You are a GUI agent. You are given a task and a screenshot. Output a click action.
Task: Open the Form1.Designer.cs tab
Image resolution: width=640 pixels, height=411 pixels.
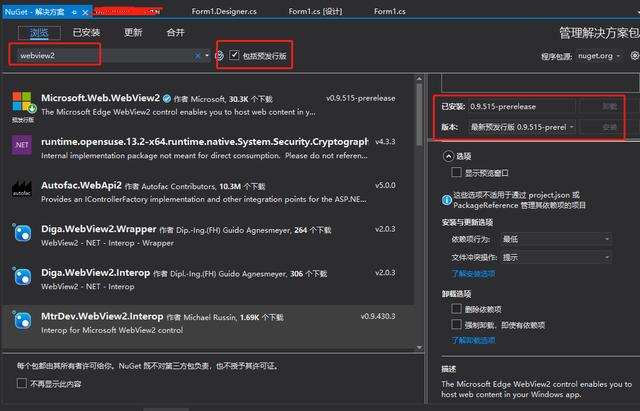(224, 11)
